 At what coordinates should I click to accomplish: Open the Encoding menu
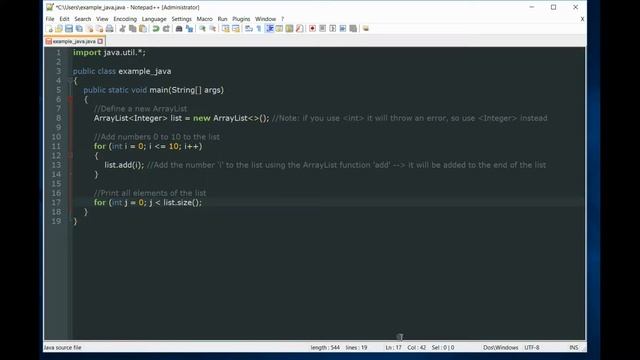[125, 19]
